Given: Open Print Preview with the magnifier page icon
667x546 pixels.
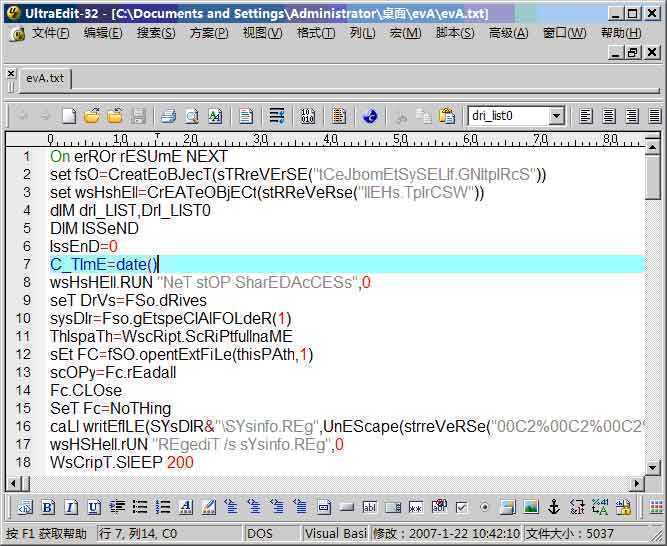Looking at the screenshot, I should tap(191, 116).
